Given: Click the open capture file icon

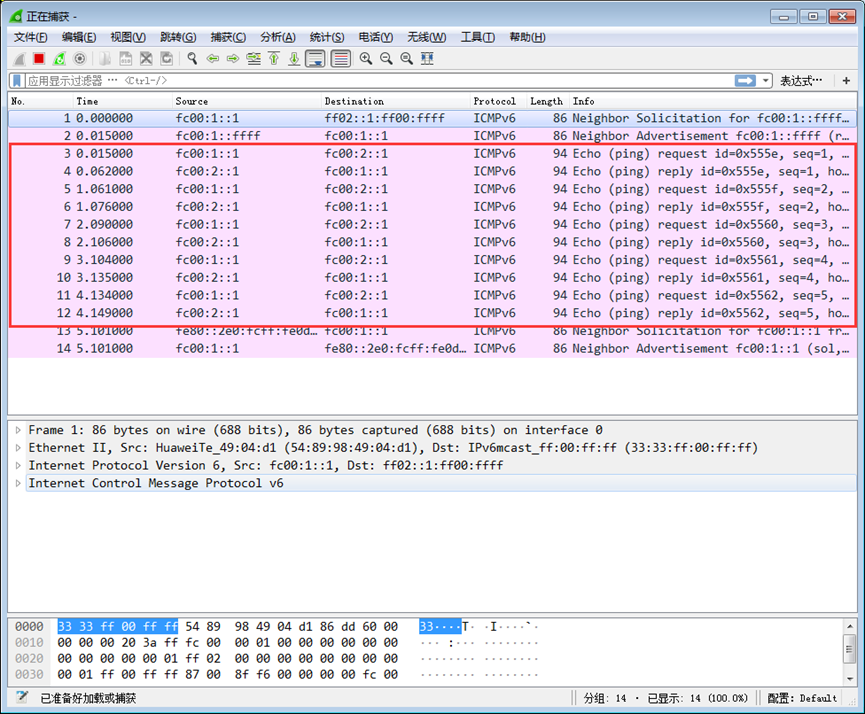Looking at the screenshot, I should tap(105, 58).
